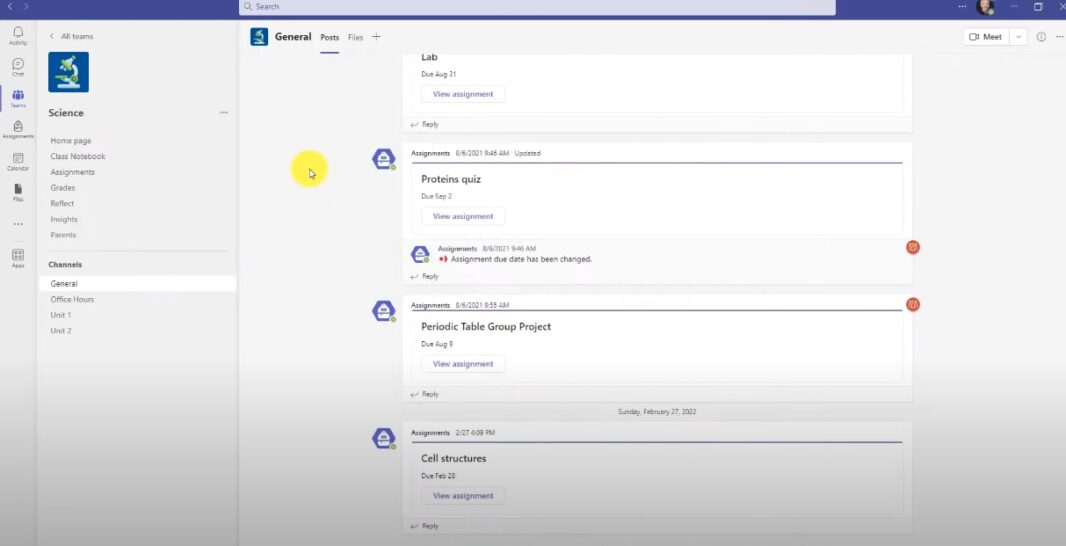Open the Calendar icon in sidebar
Screen dimensions: 1066x546
coord(18,160)
